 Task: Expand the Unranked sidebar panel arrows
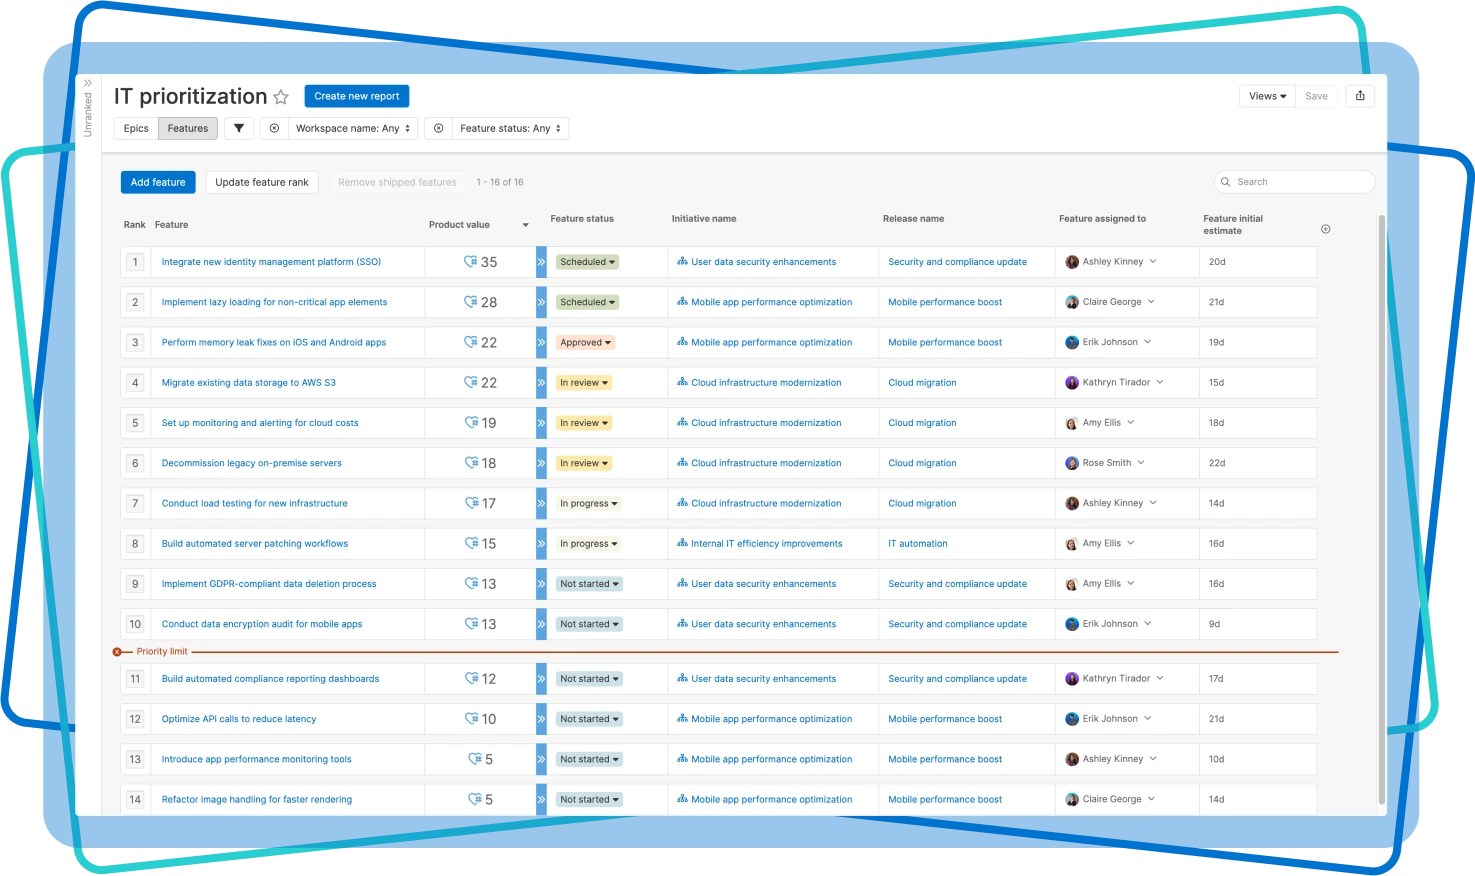[88, 84]
